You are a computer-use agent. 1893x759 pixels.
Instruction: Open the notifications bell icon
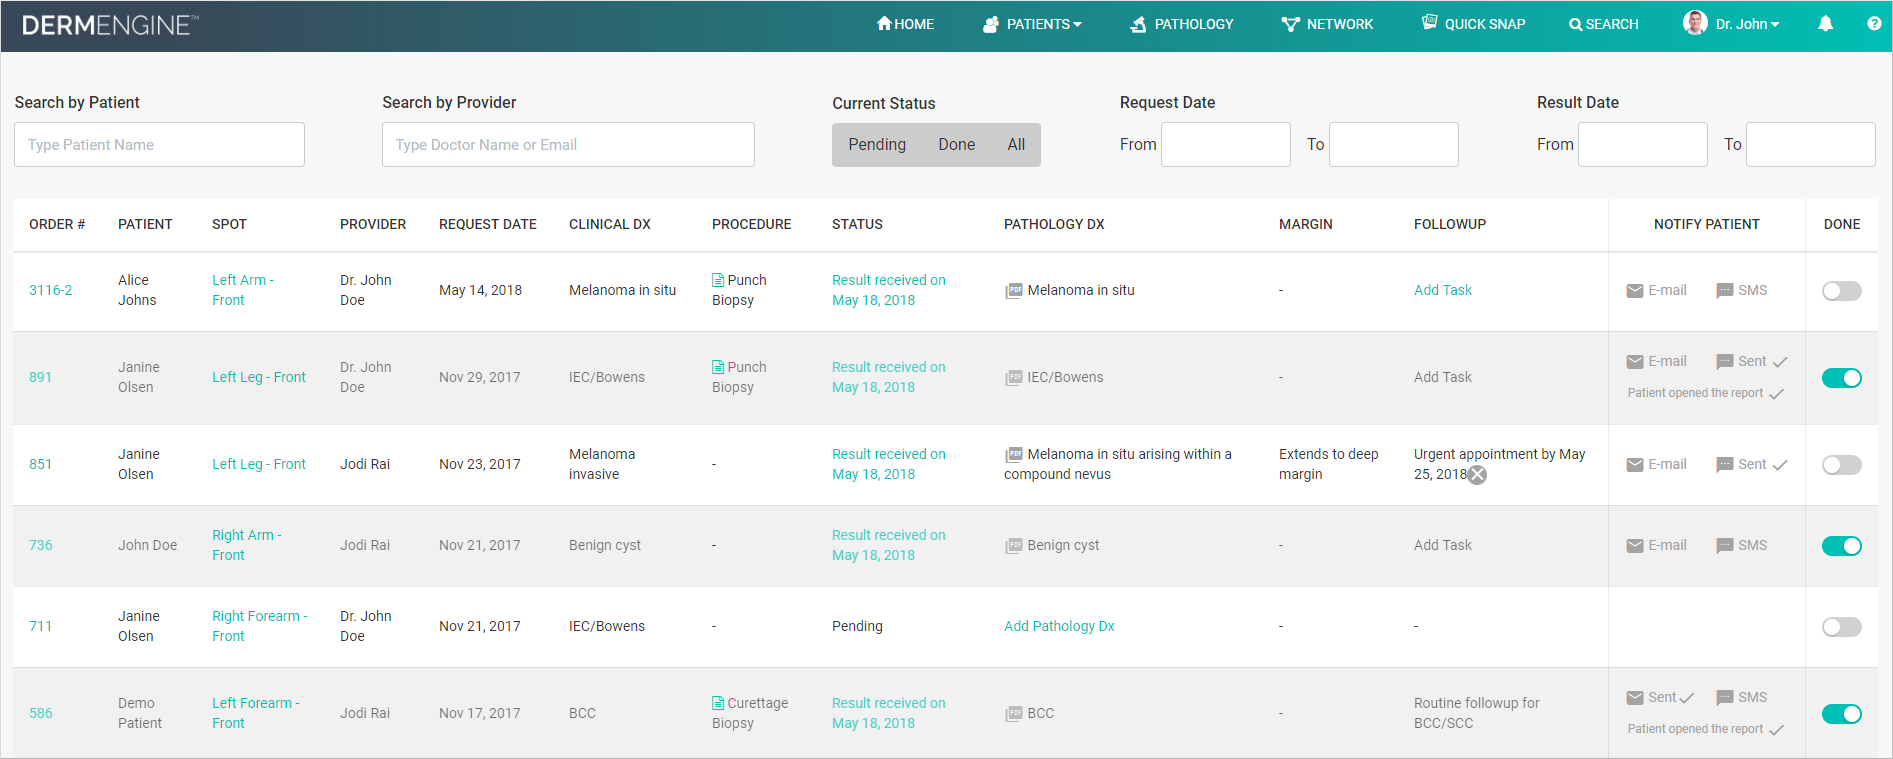coord(1825,24)
